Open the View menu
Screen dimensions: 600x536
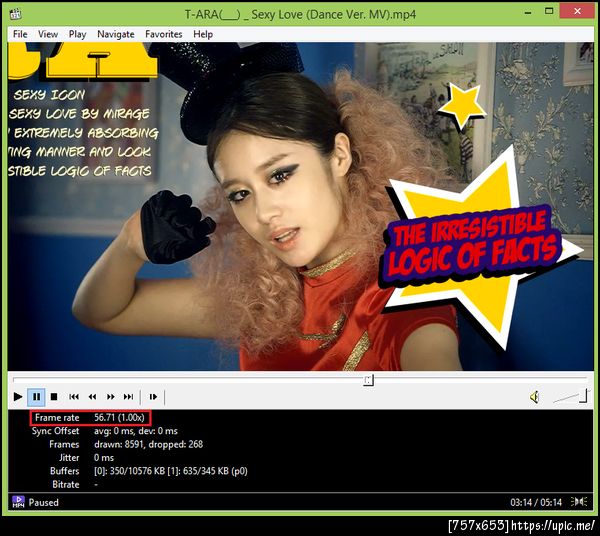coord(48,34)
